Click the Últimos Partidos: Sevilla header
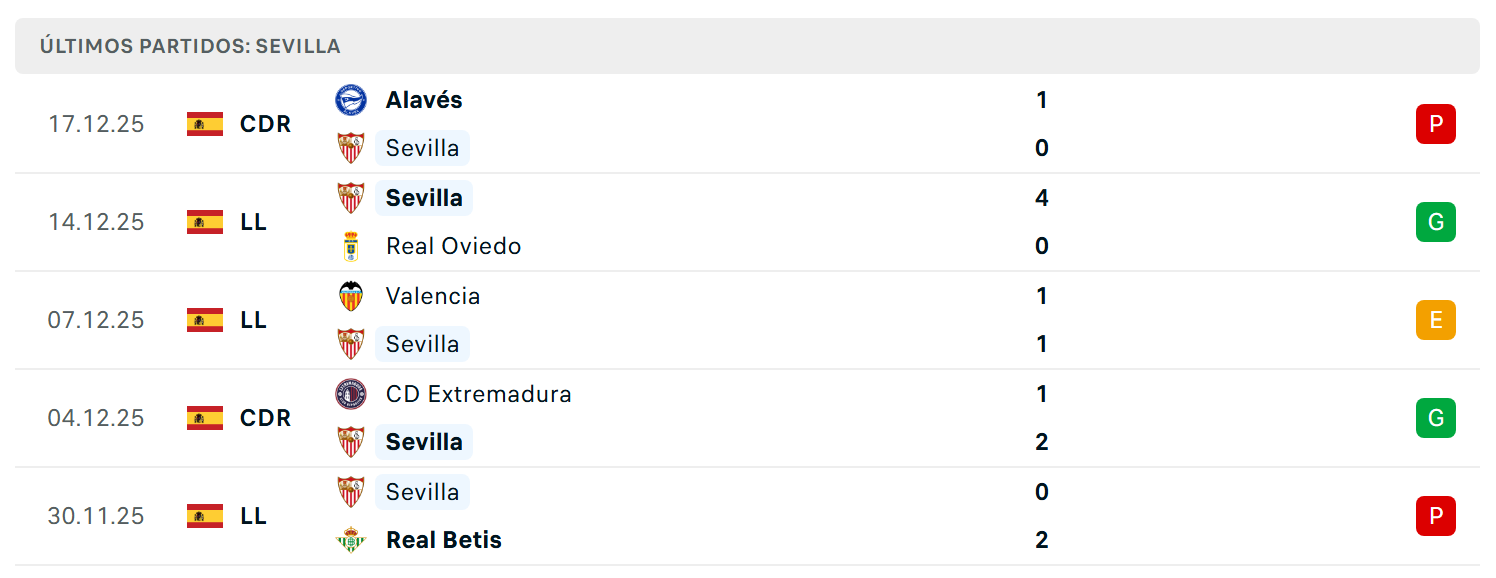This screenshot has width=1496, height=578. (x=190, y=46)
